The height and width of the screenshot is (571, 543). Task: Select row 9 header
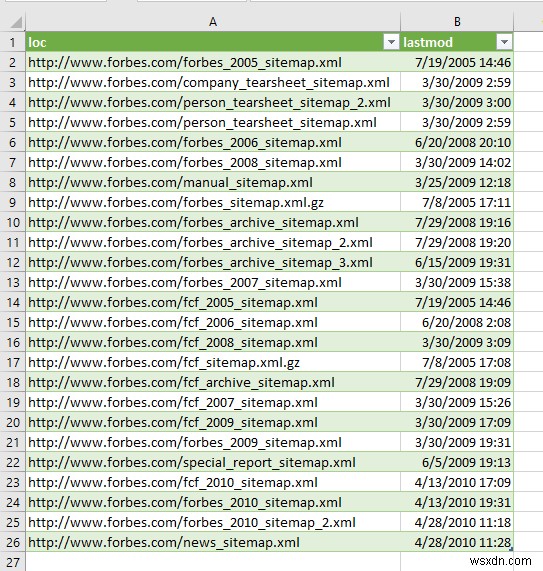coord(13,202)
